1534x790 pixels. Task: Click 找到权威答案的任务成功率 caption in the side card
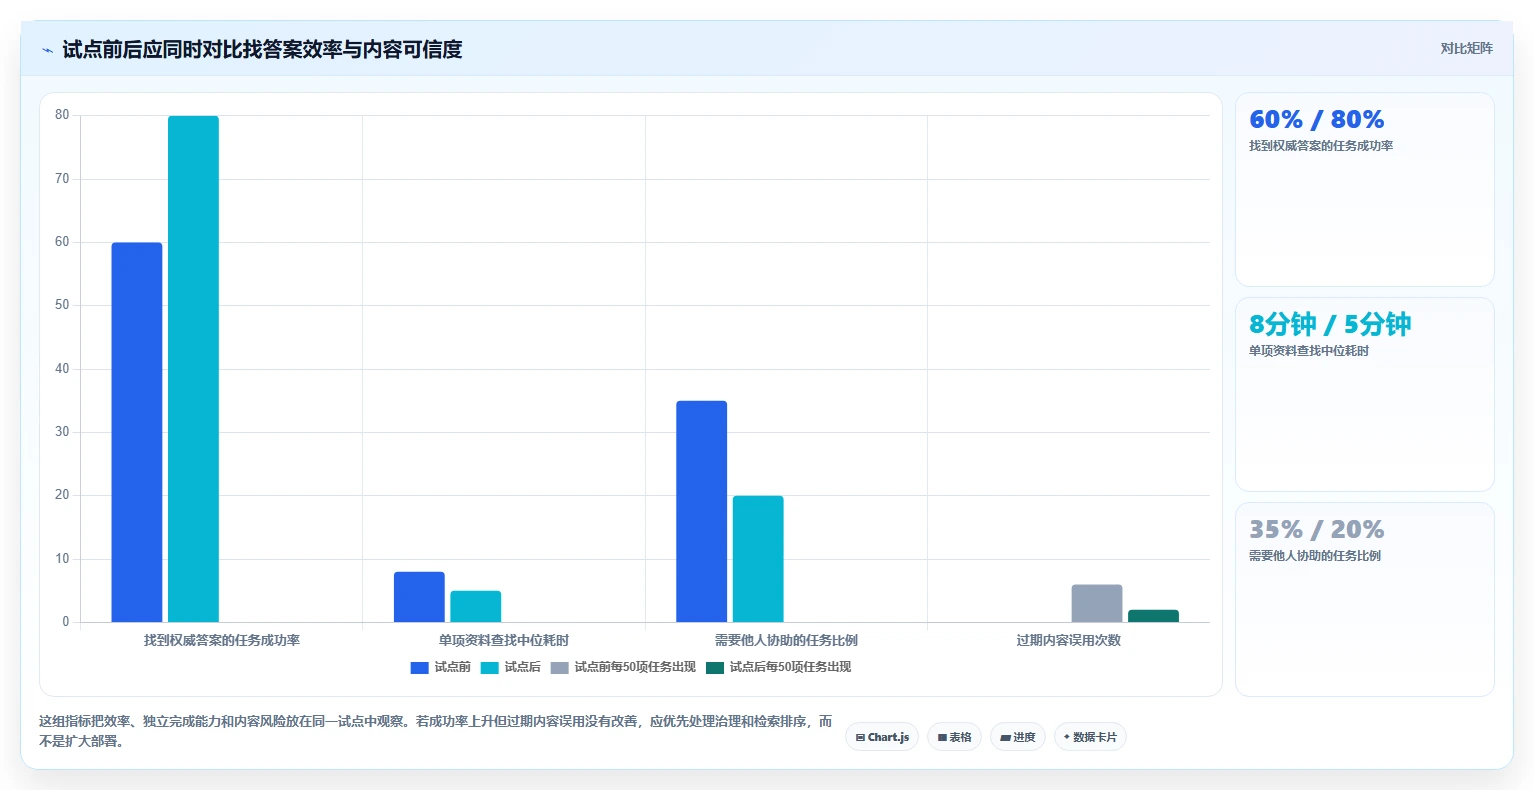[1321, 146]
